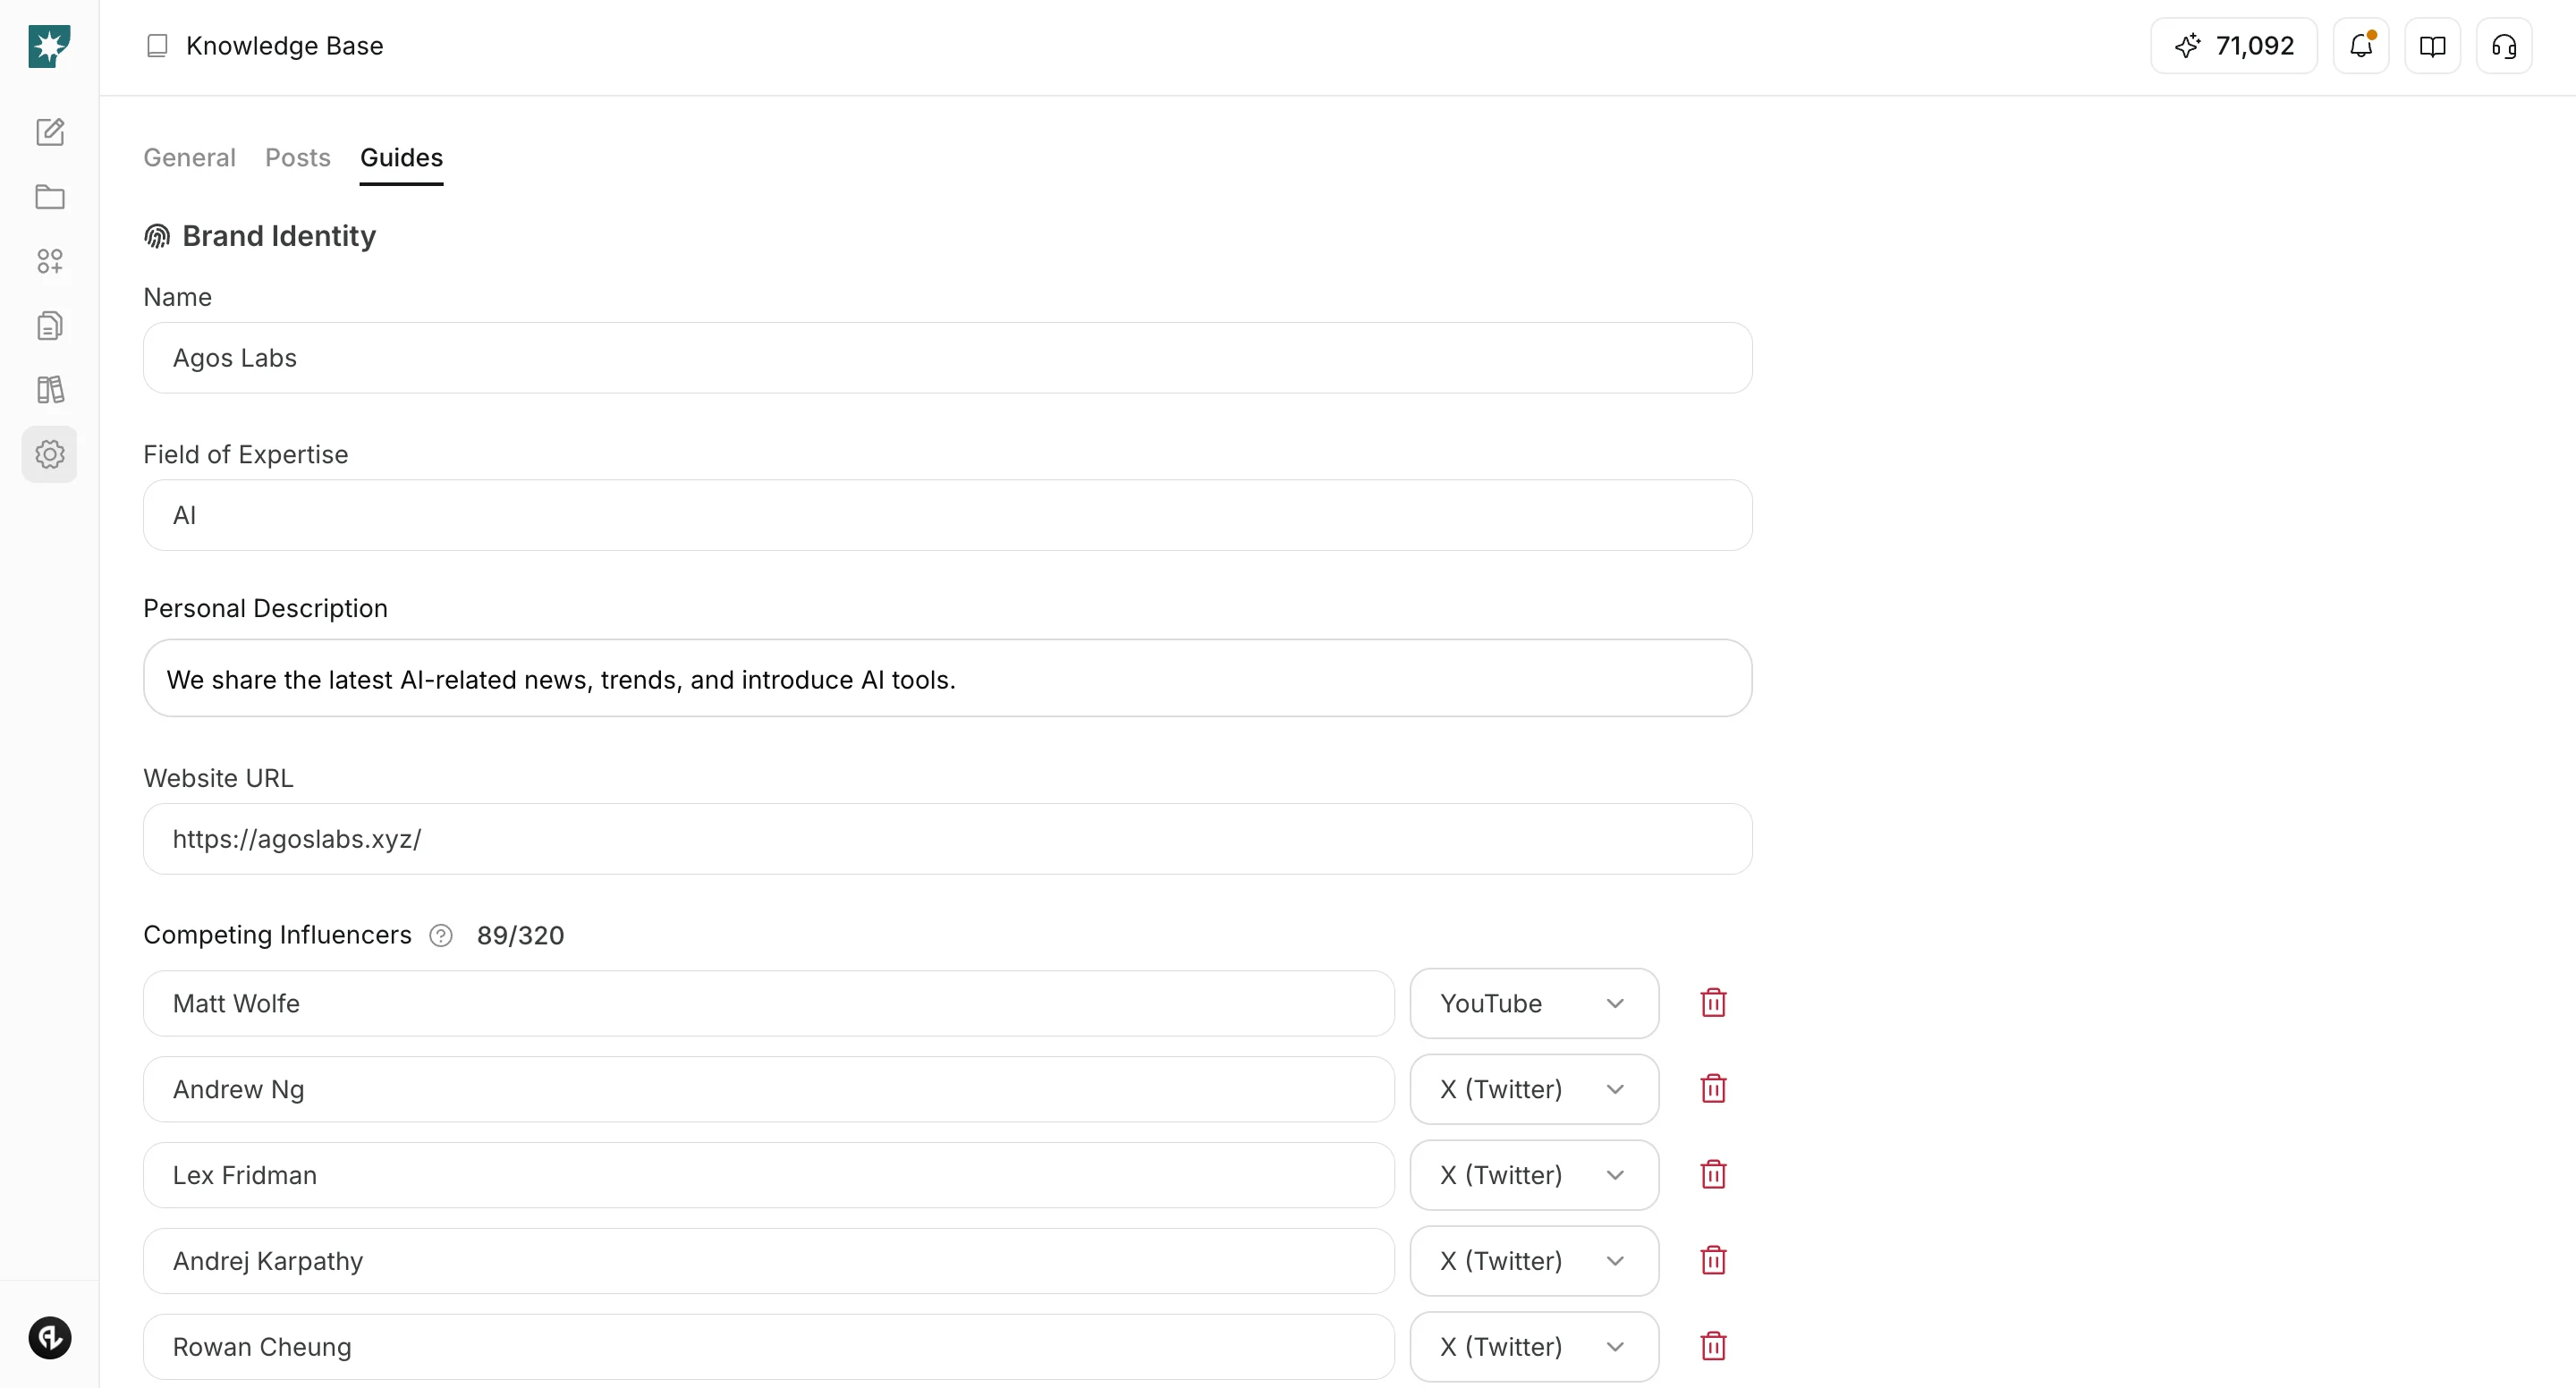Click the Website URL input field

[947, 839]
